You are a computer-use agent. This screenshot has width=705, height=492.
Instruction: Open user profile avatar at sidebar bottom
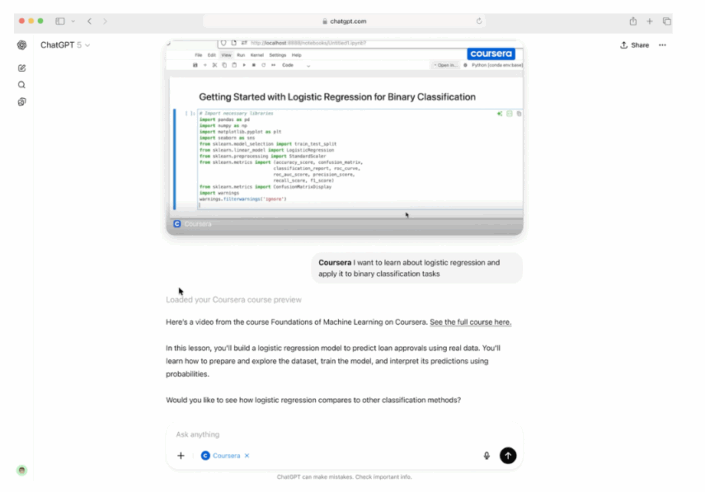point(22,470)
